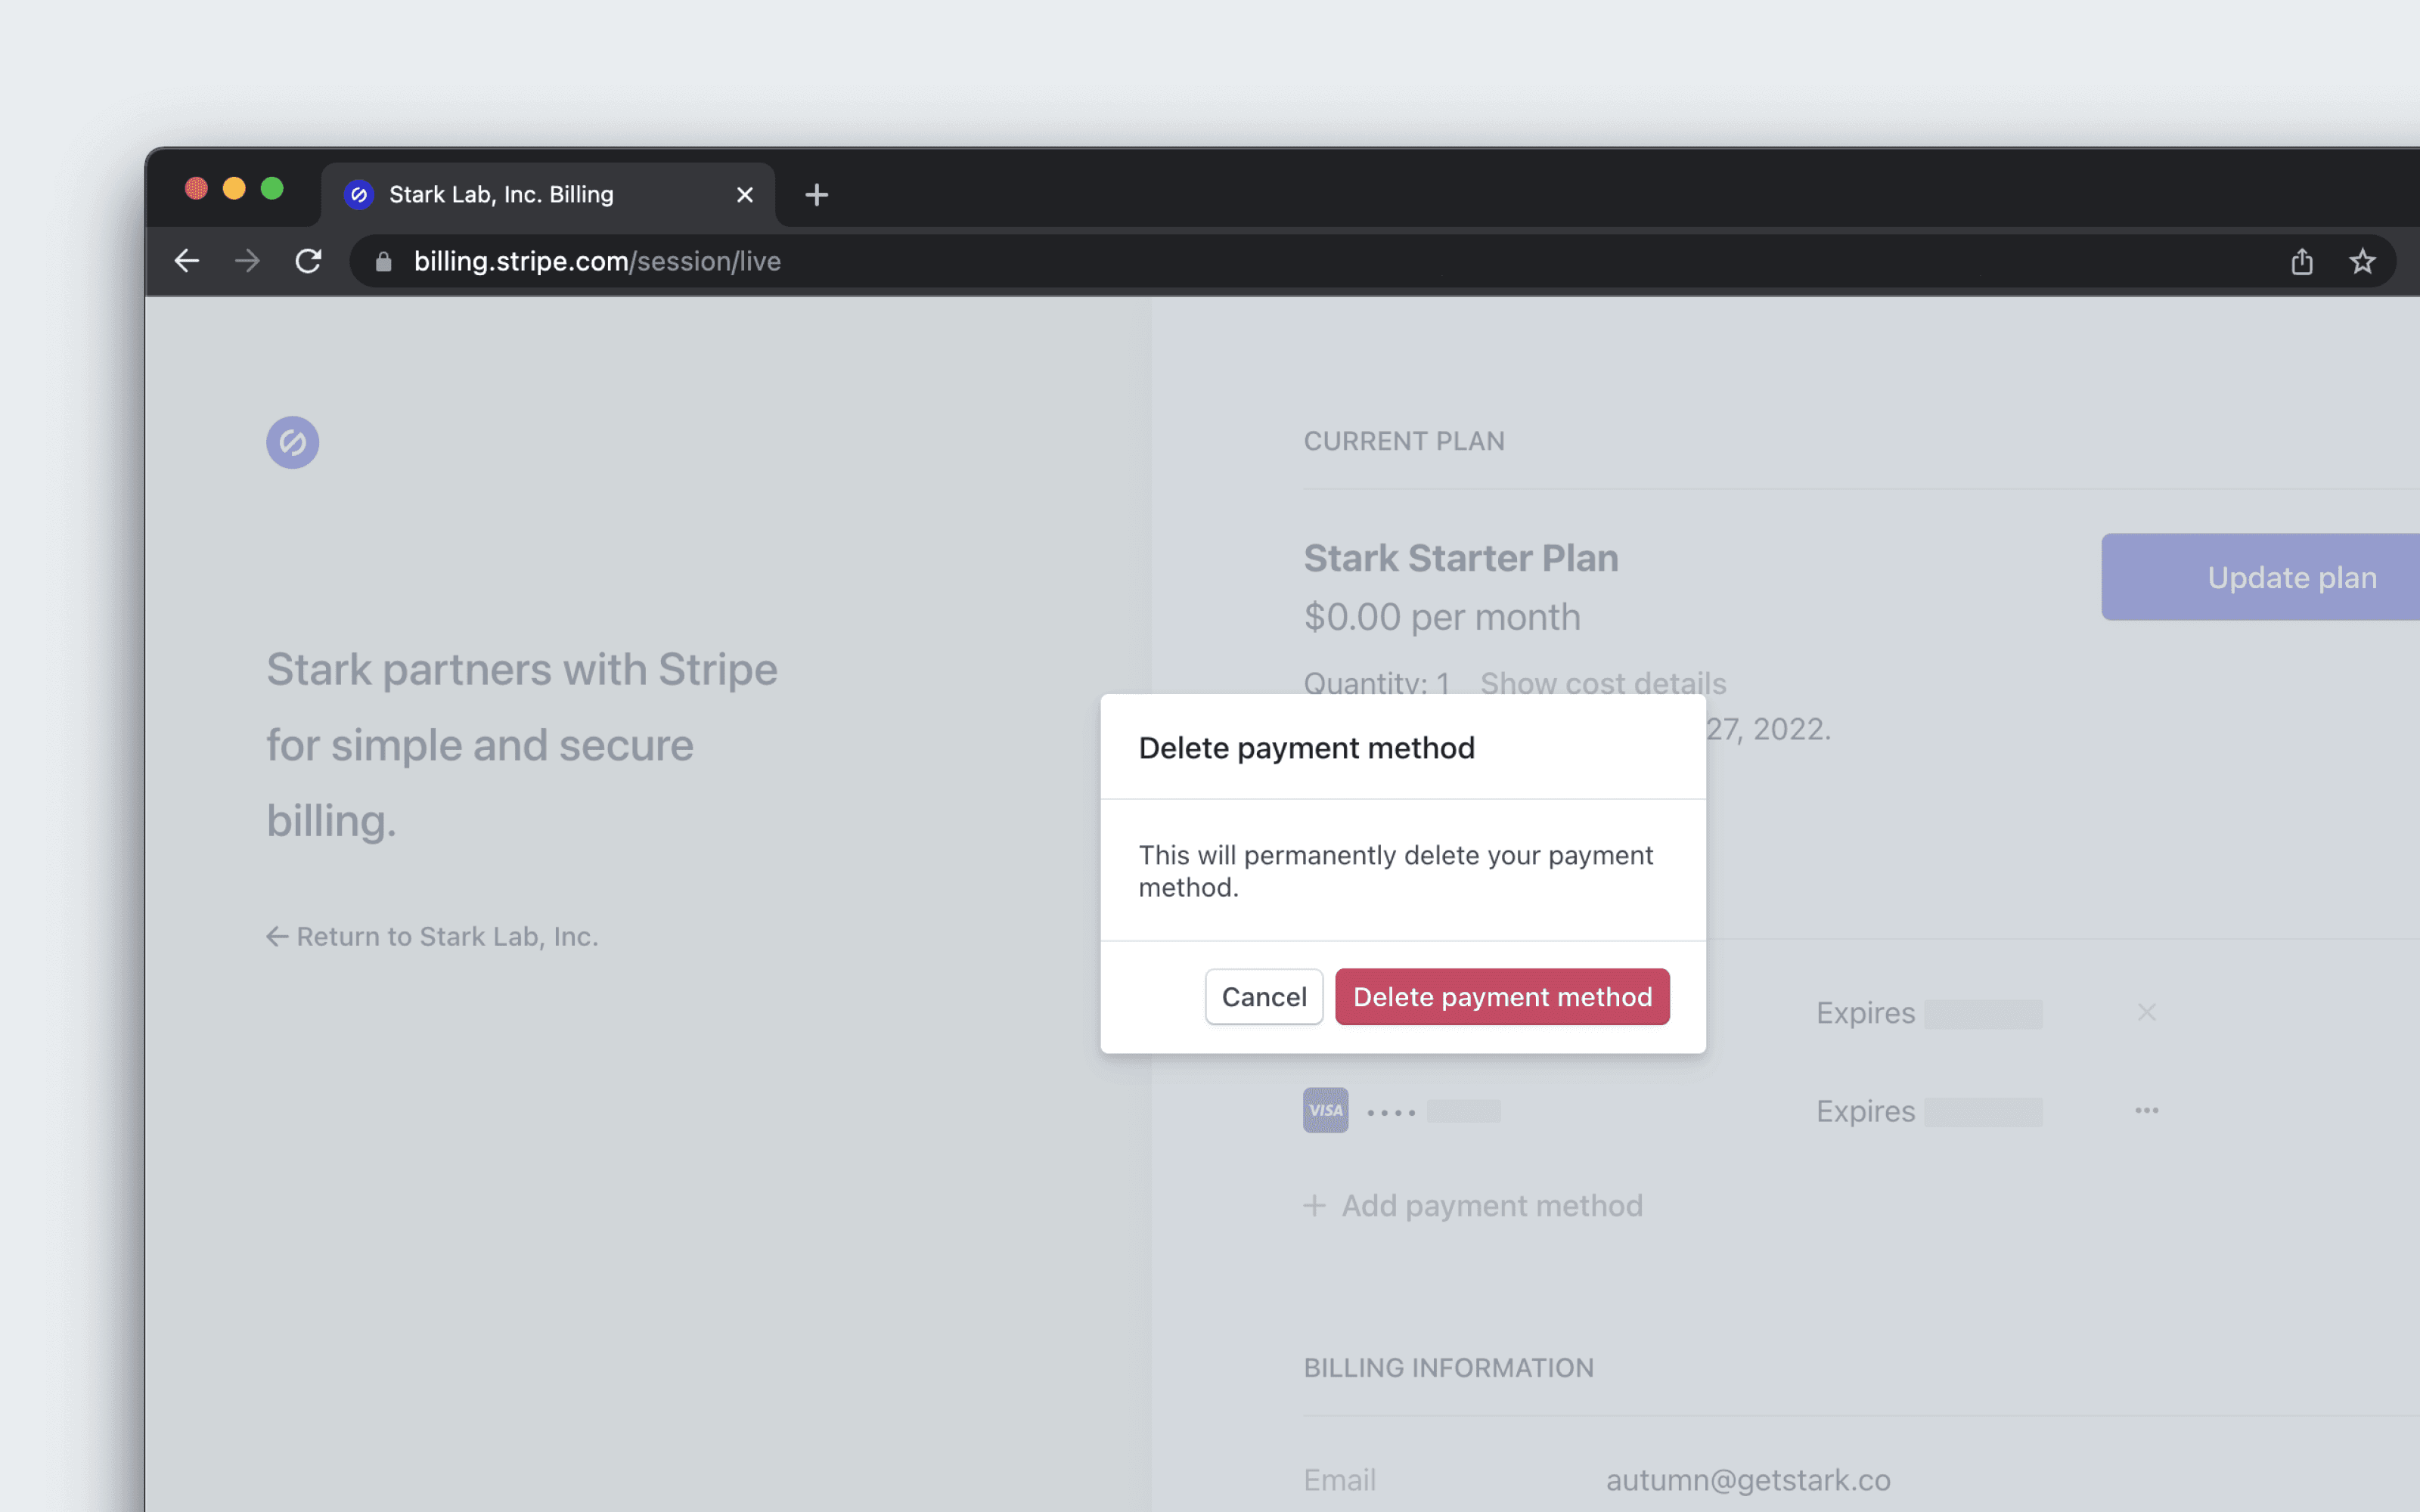Viewport: 2420px width, 1512px height.
Task: Close the Stark Lab, Inc. Billing tab
Action: pos(745,194)
